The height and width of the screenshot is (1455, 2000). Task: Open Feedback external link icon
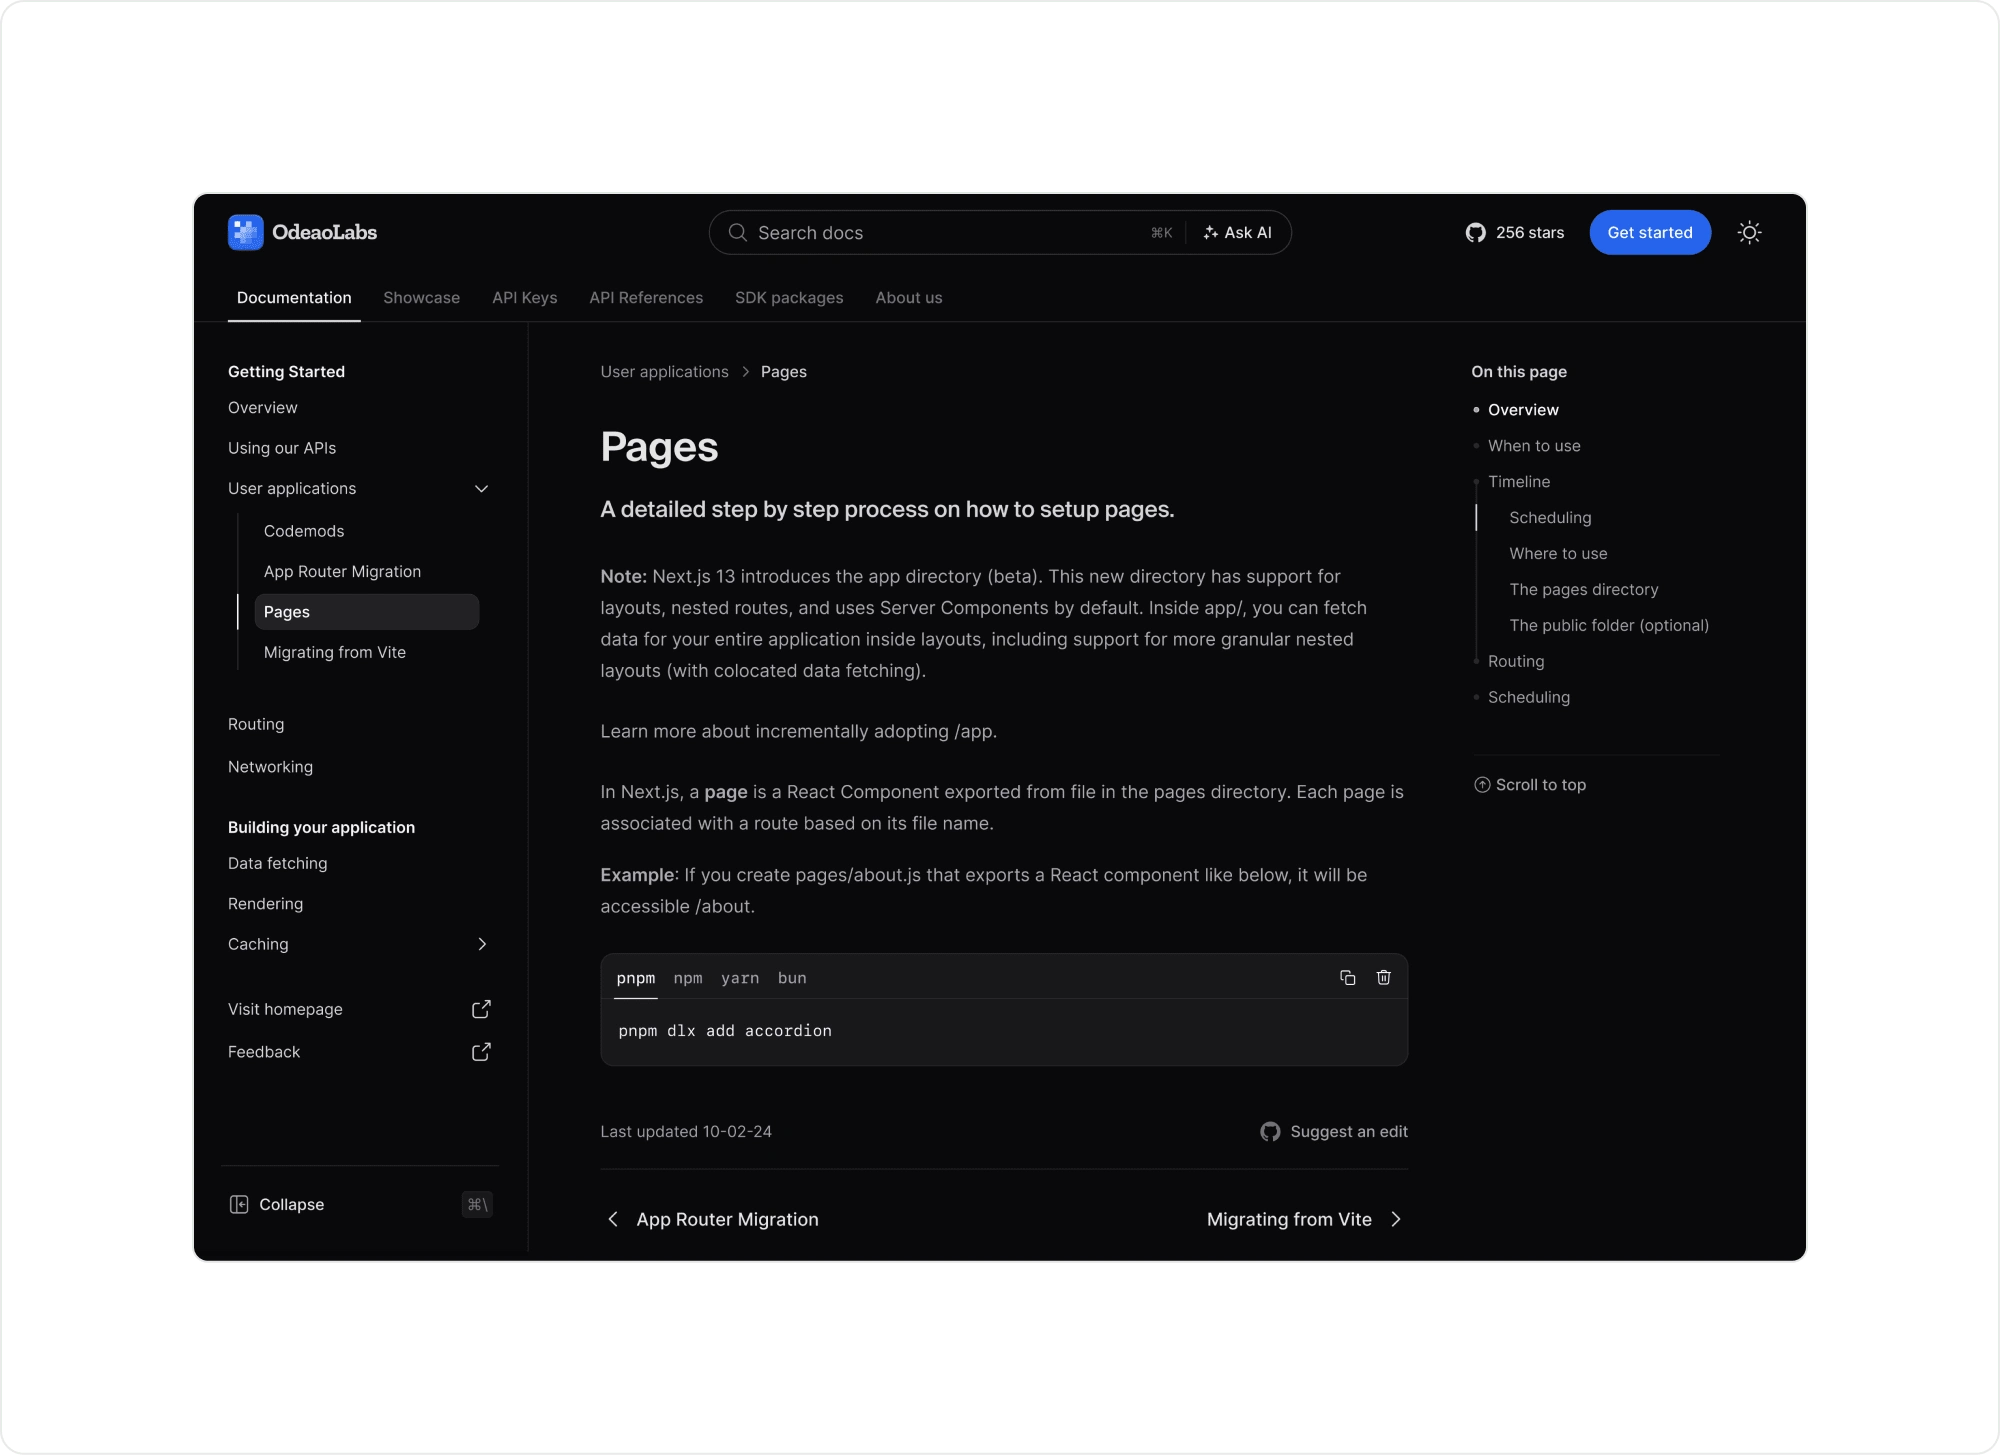click(481, 1052)
